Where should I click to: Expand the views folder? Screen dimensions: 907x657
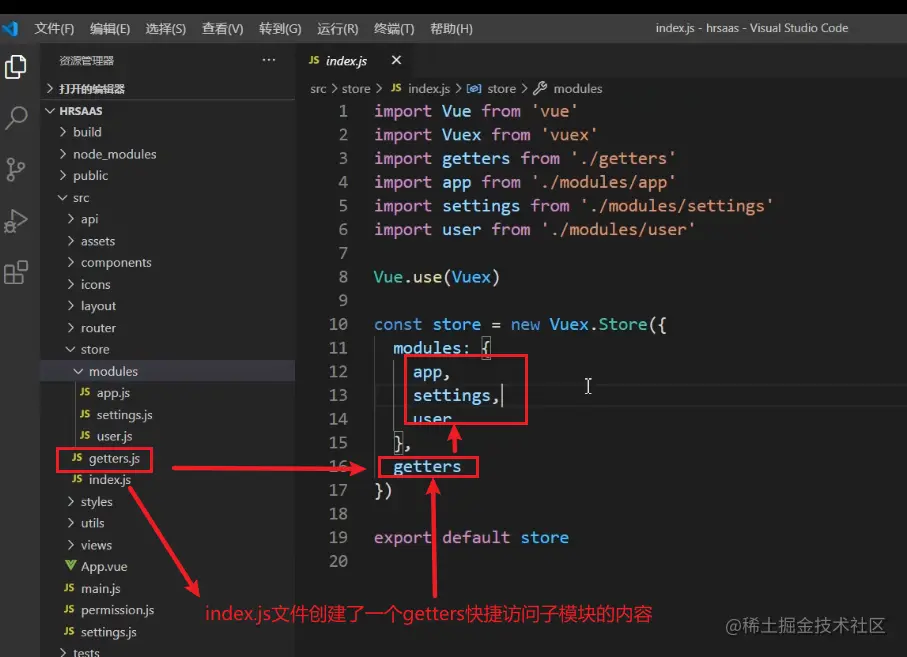coord(168,545)
